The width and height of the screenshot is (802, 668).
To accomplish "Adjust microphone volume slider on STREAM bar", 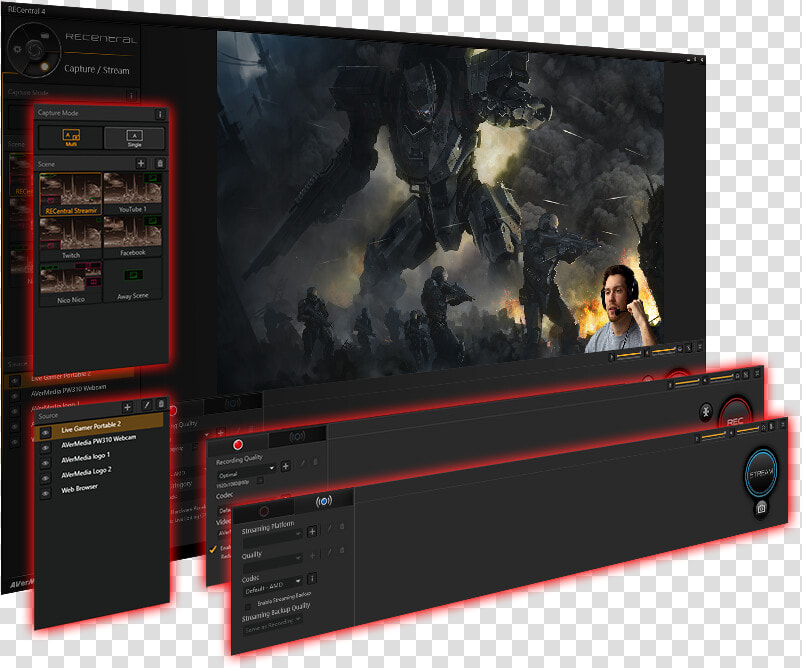I will click(714, 436).
